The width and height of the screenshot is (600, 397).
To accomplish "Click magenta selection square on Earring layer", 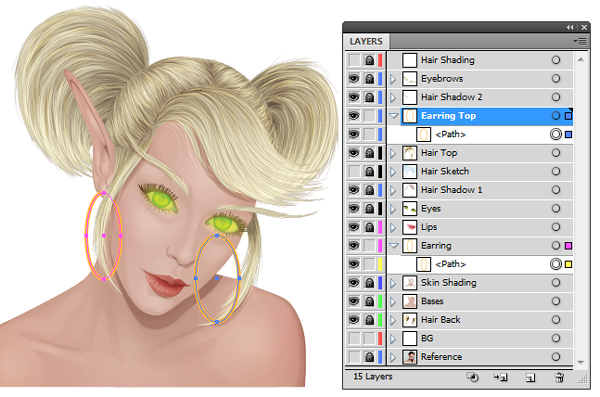I will pyautogui.click(x=569, y=246).
